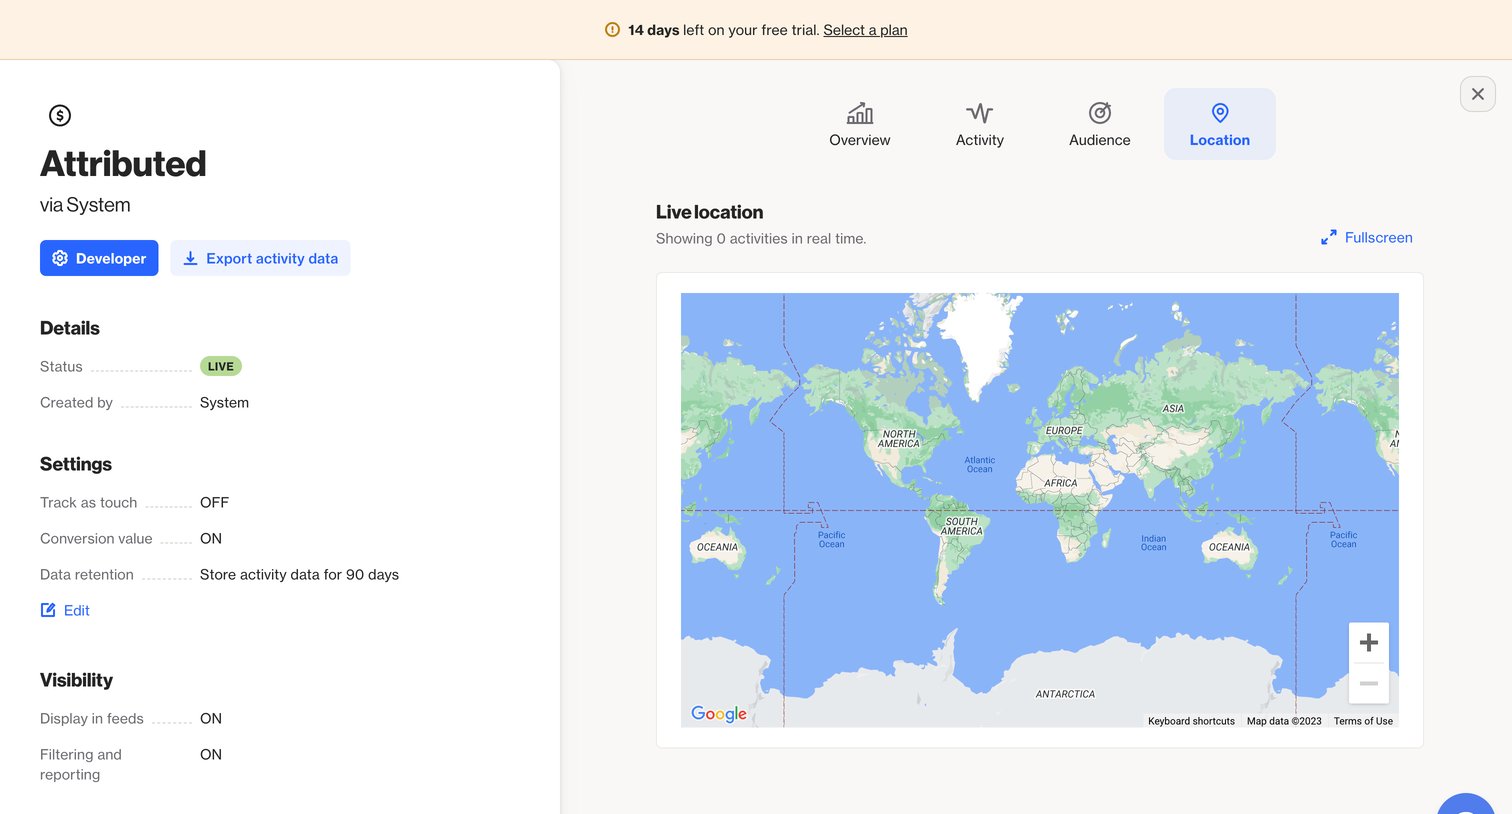Close the panel with the X button
The width and height of the screenshot is (1512, 814).
(x=1478, y=94)
